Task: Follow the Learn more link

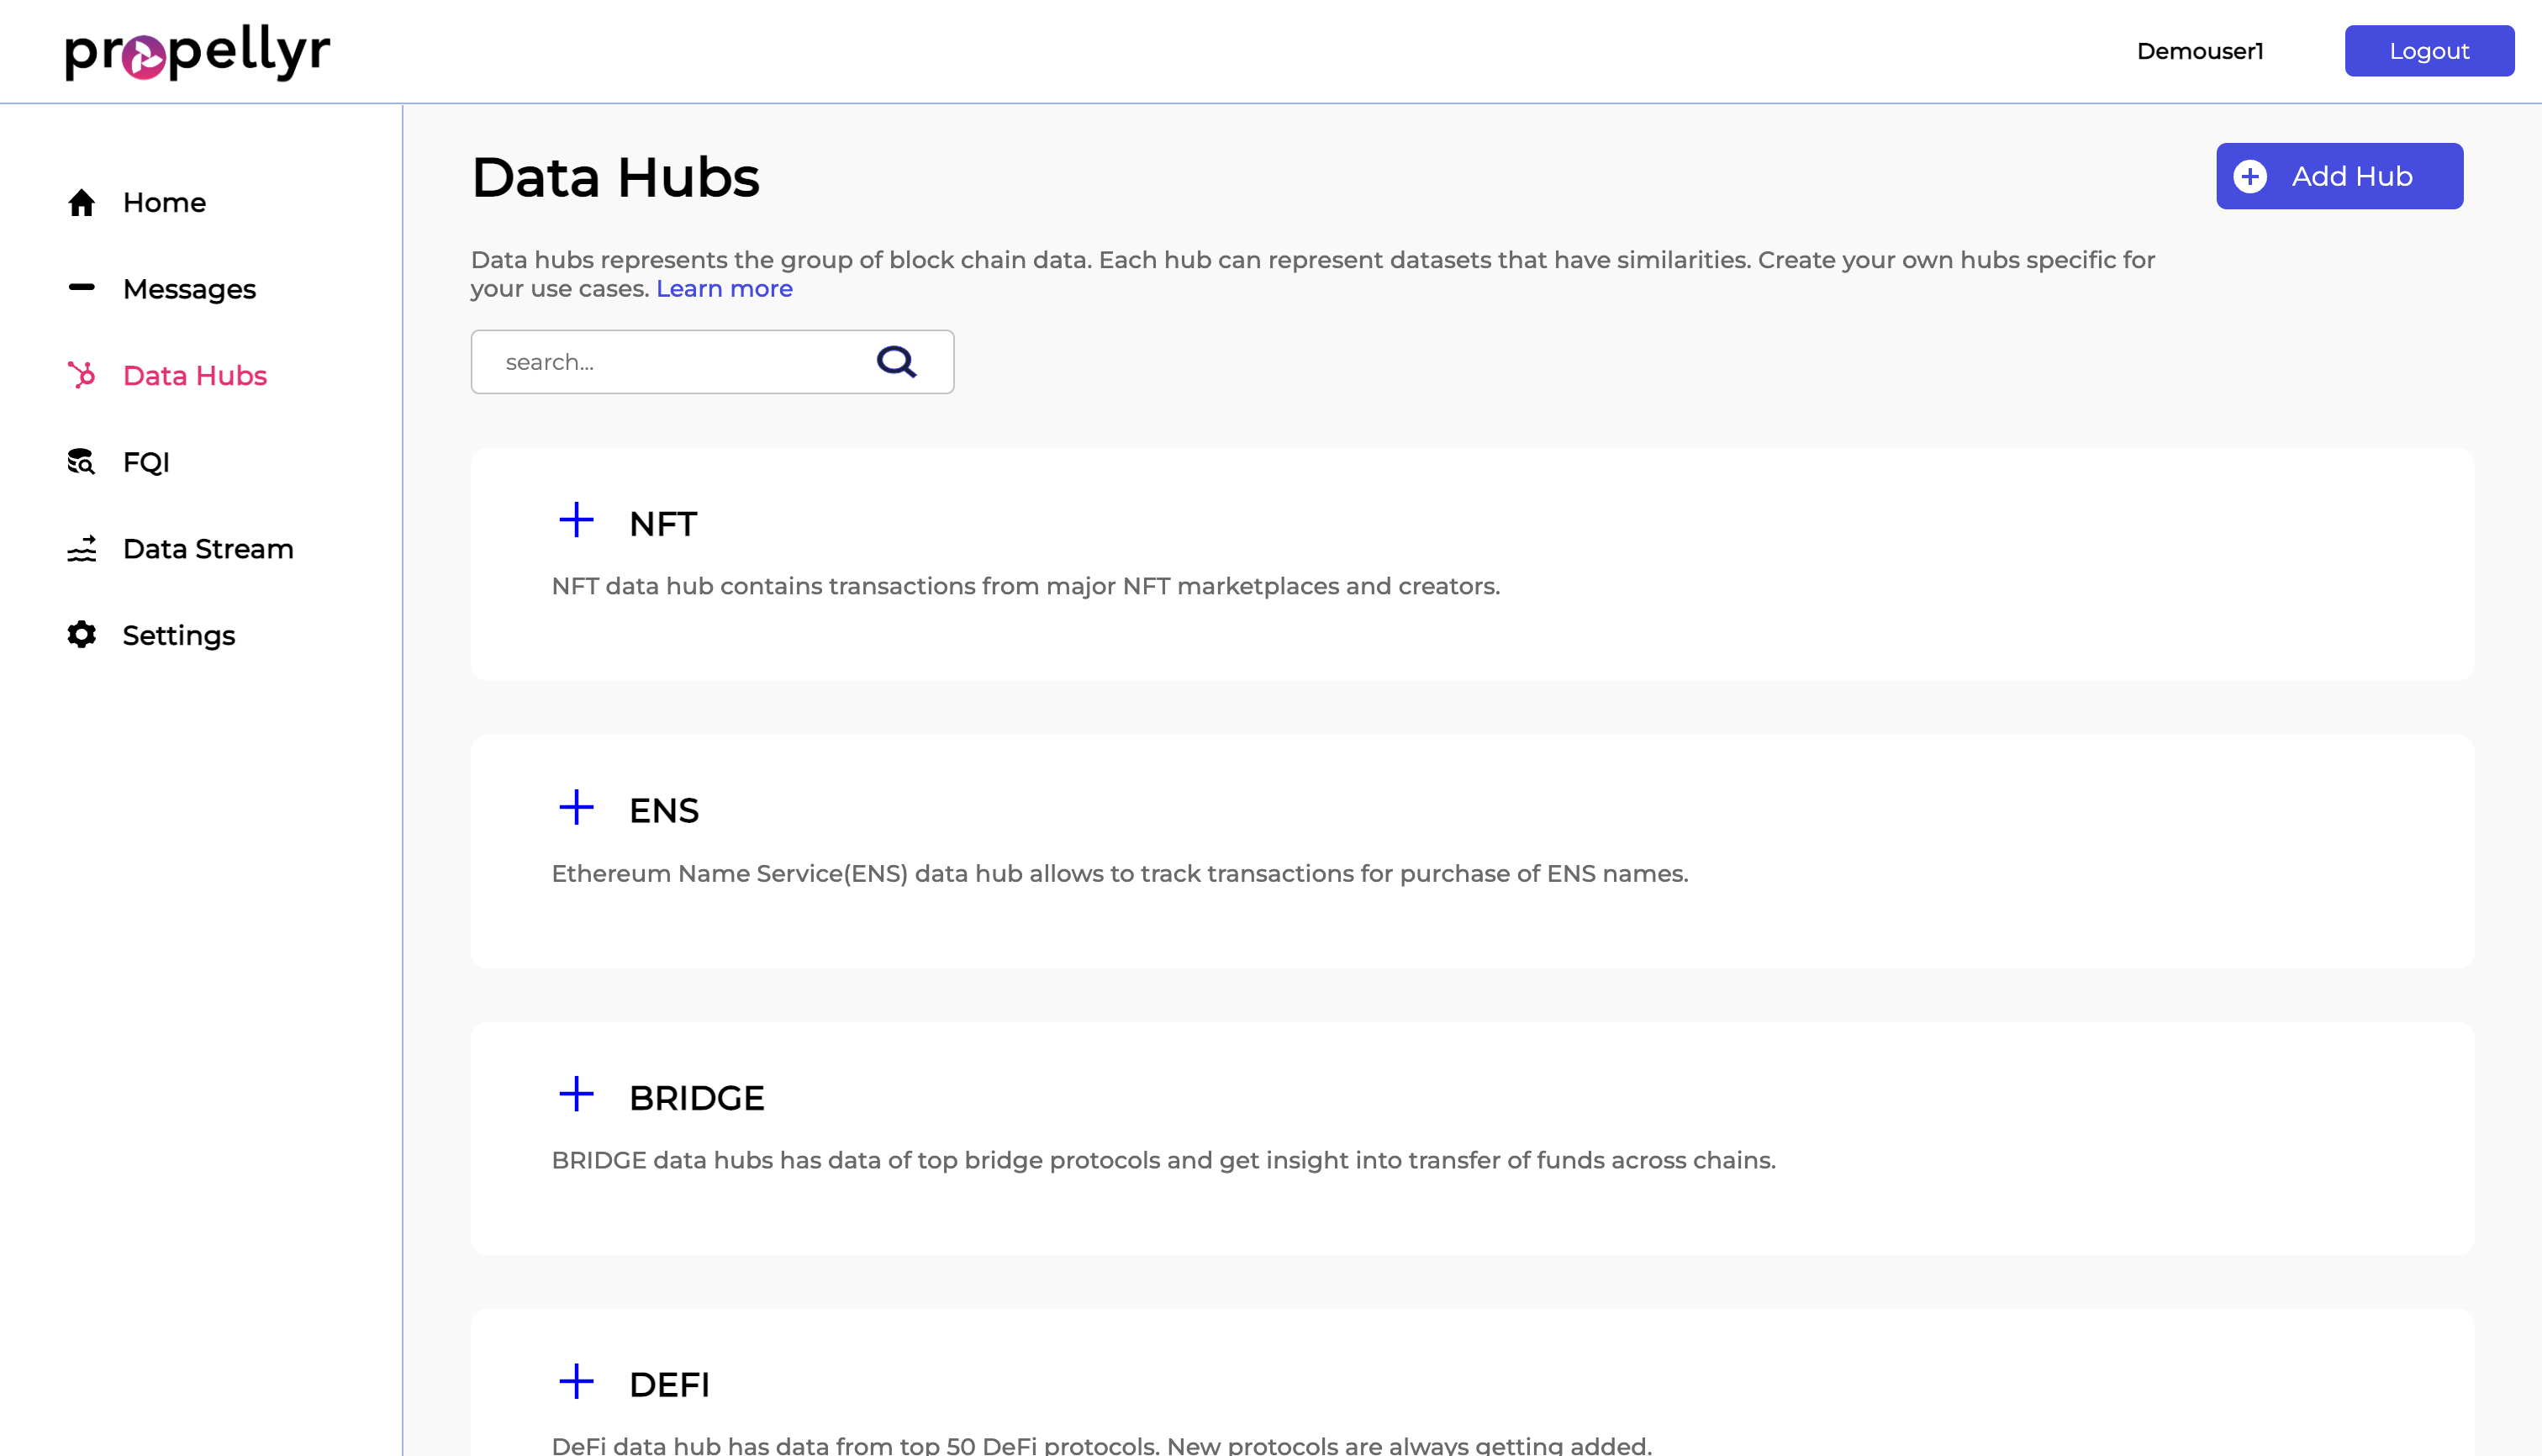Action: (x=724, y=289)
